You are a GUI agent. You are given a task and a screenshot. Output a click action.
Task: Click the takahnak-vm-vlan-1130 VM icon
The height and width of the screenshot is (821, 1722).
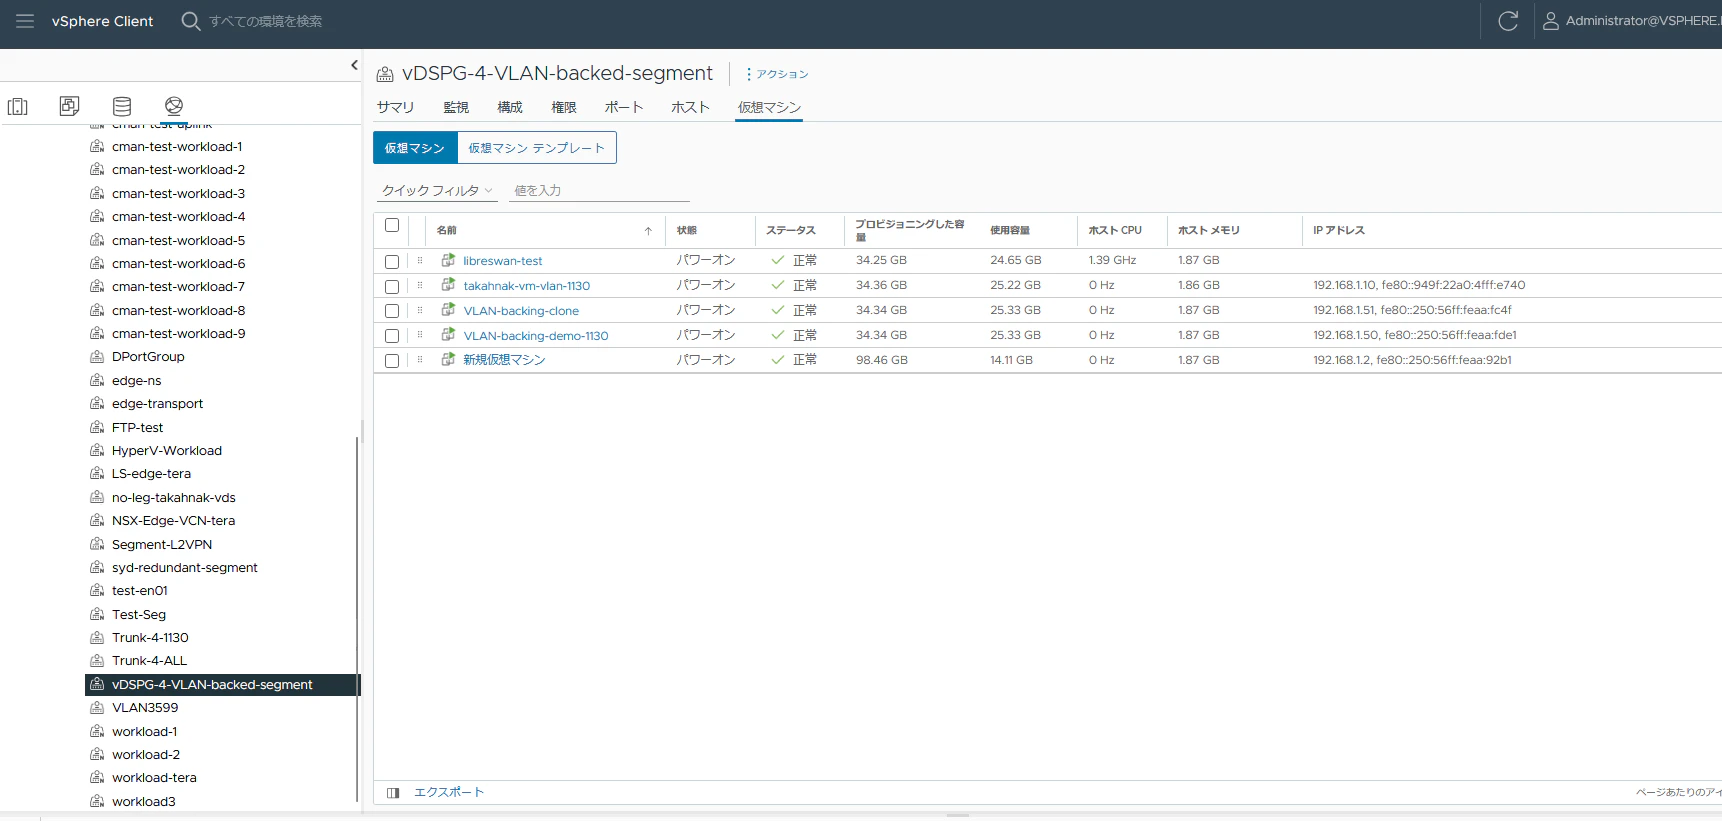(x=448, y=285)
